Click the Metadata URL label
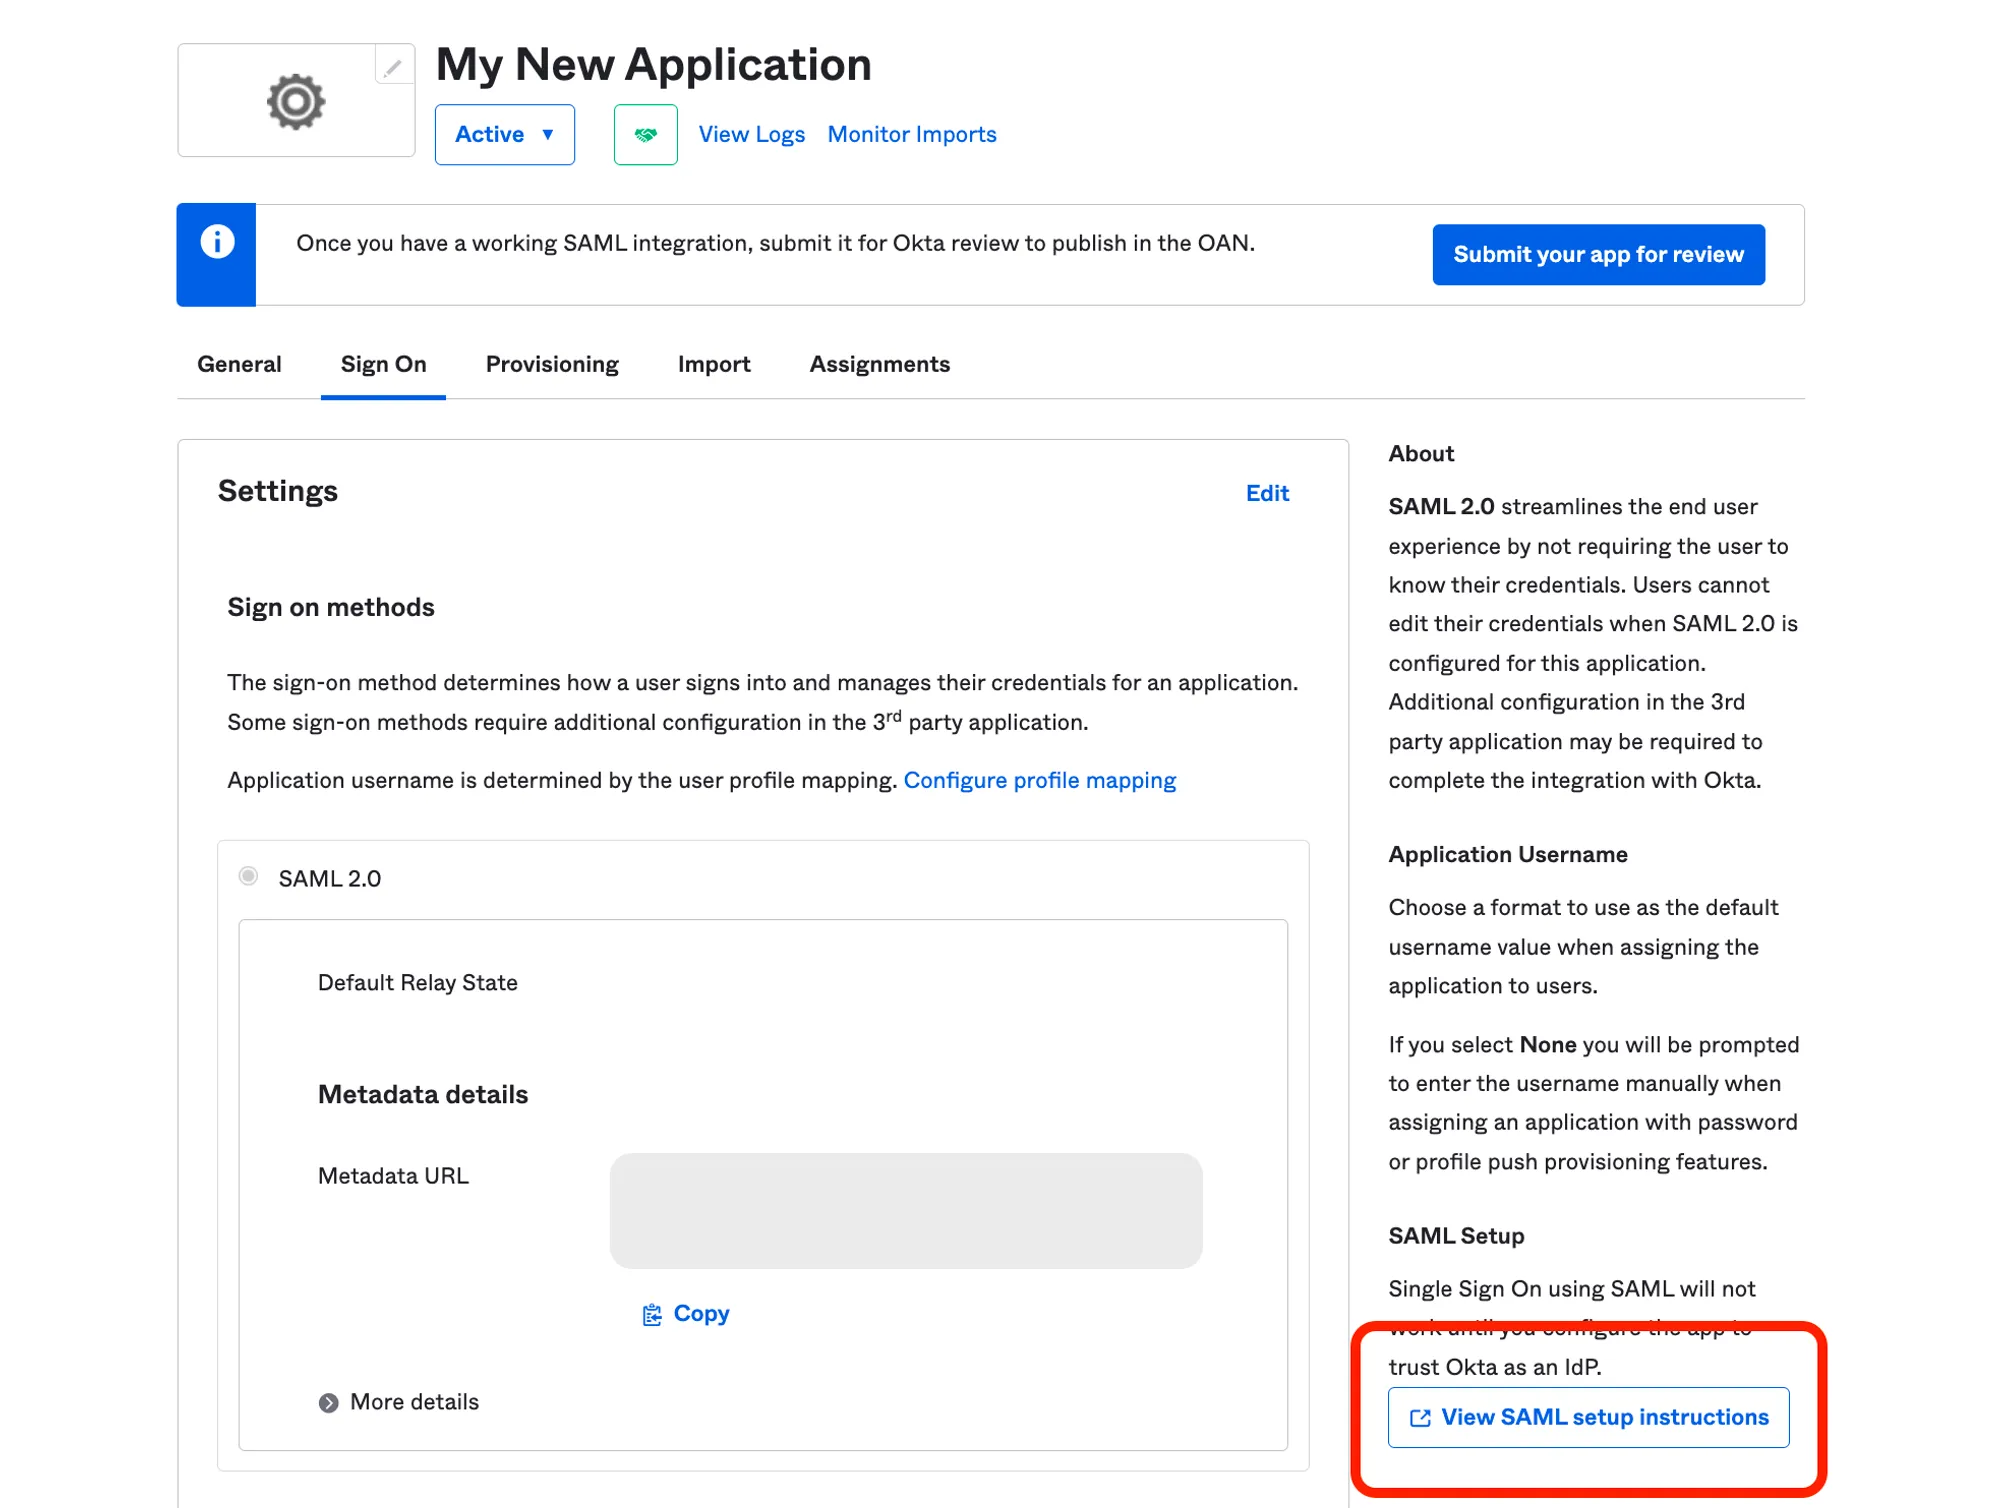The image size is (2000, 1508). click(393, 1175)
